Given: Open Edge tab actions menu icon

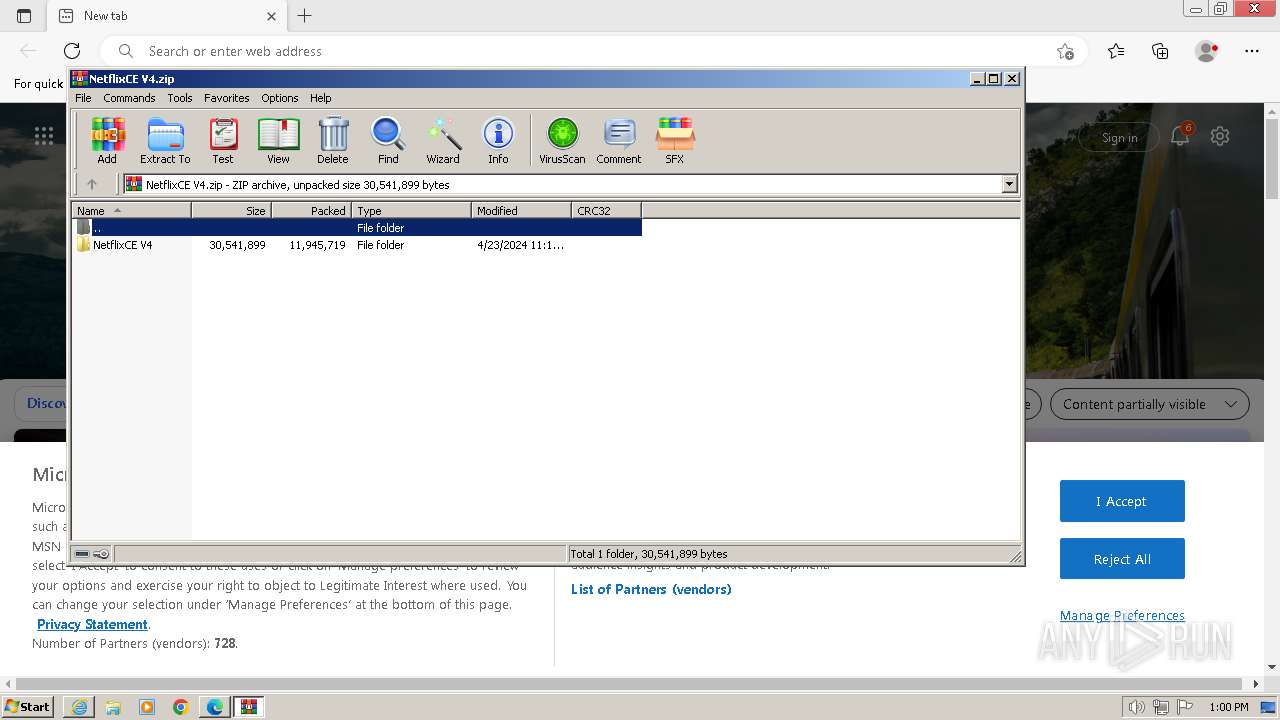Looking at the screenshot, I should (x=24, y=16).
